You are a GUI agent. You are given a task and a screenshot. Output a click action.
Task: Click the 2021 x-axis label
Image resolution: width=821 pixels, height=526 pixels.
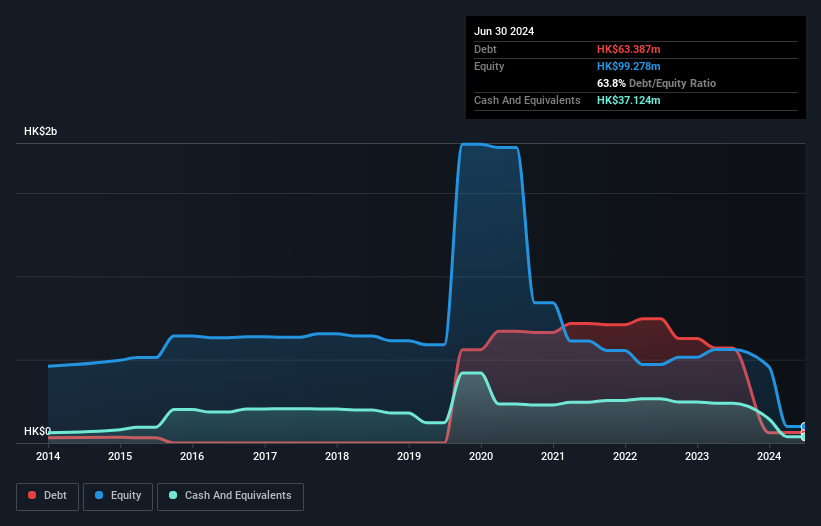click(x=553, y=456)
